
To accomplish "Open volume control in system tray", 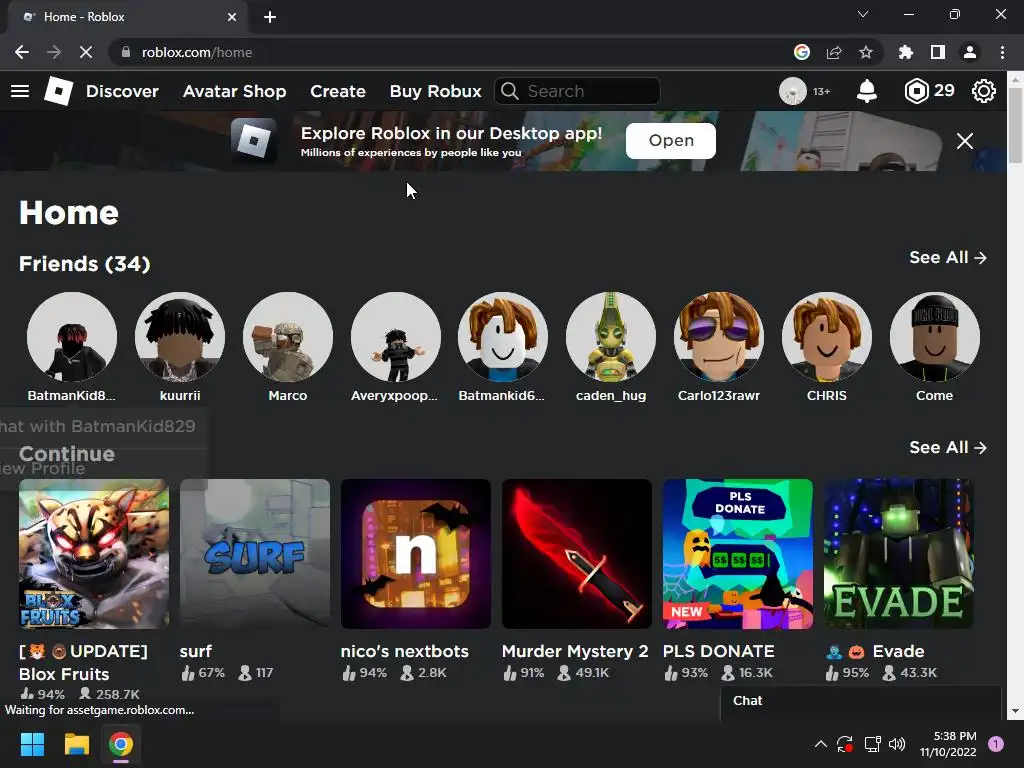I will (897, 744).
